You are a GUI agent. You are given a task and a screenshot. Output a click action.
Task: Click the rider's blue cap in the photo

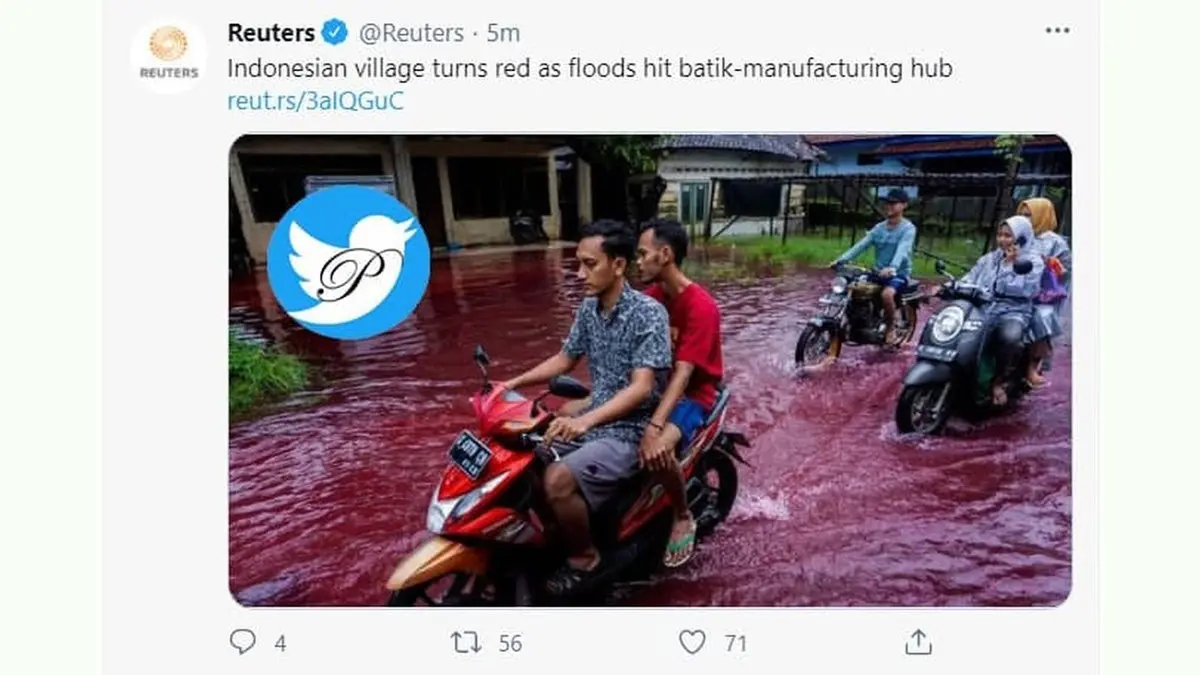895,196
